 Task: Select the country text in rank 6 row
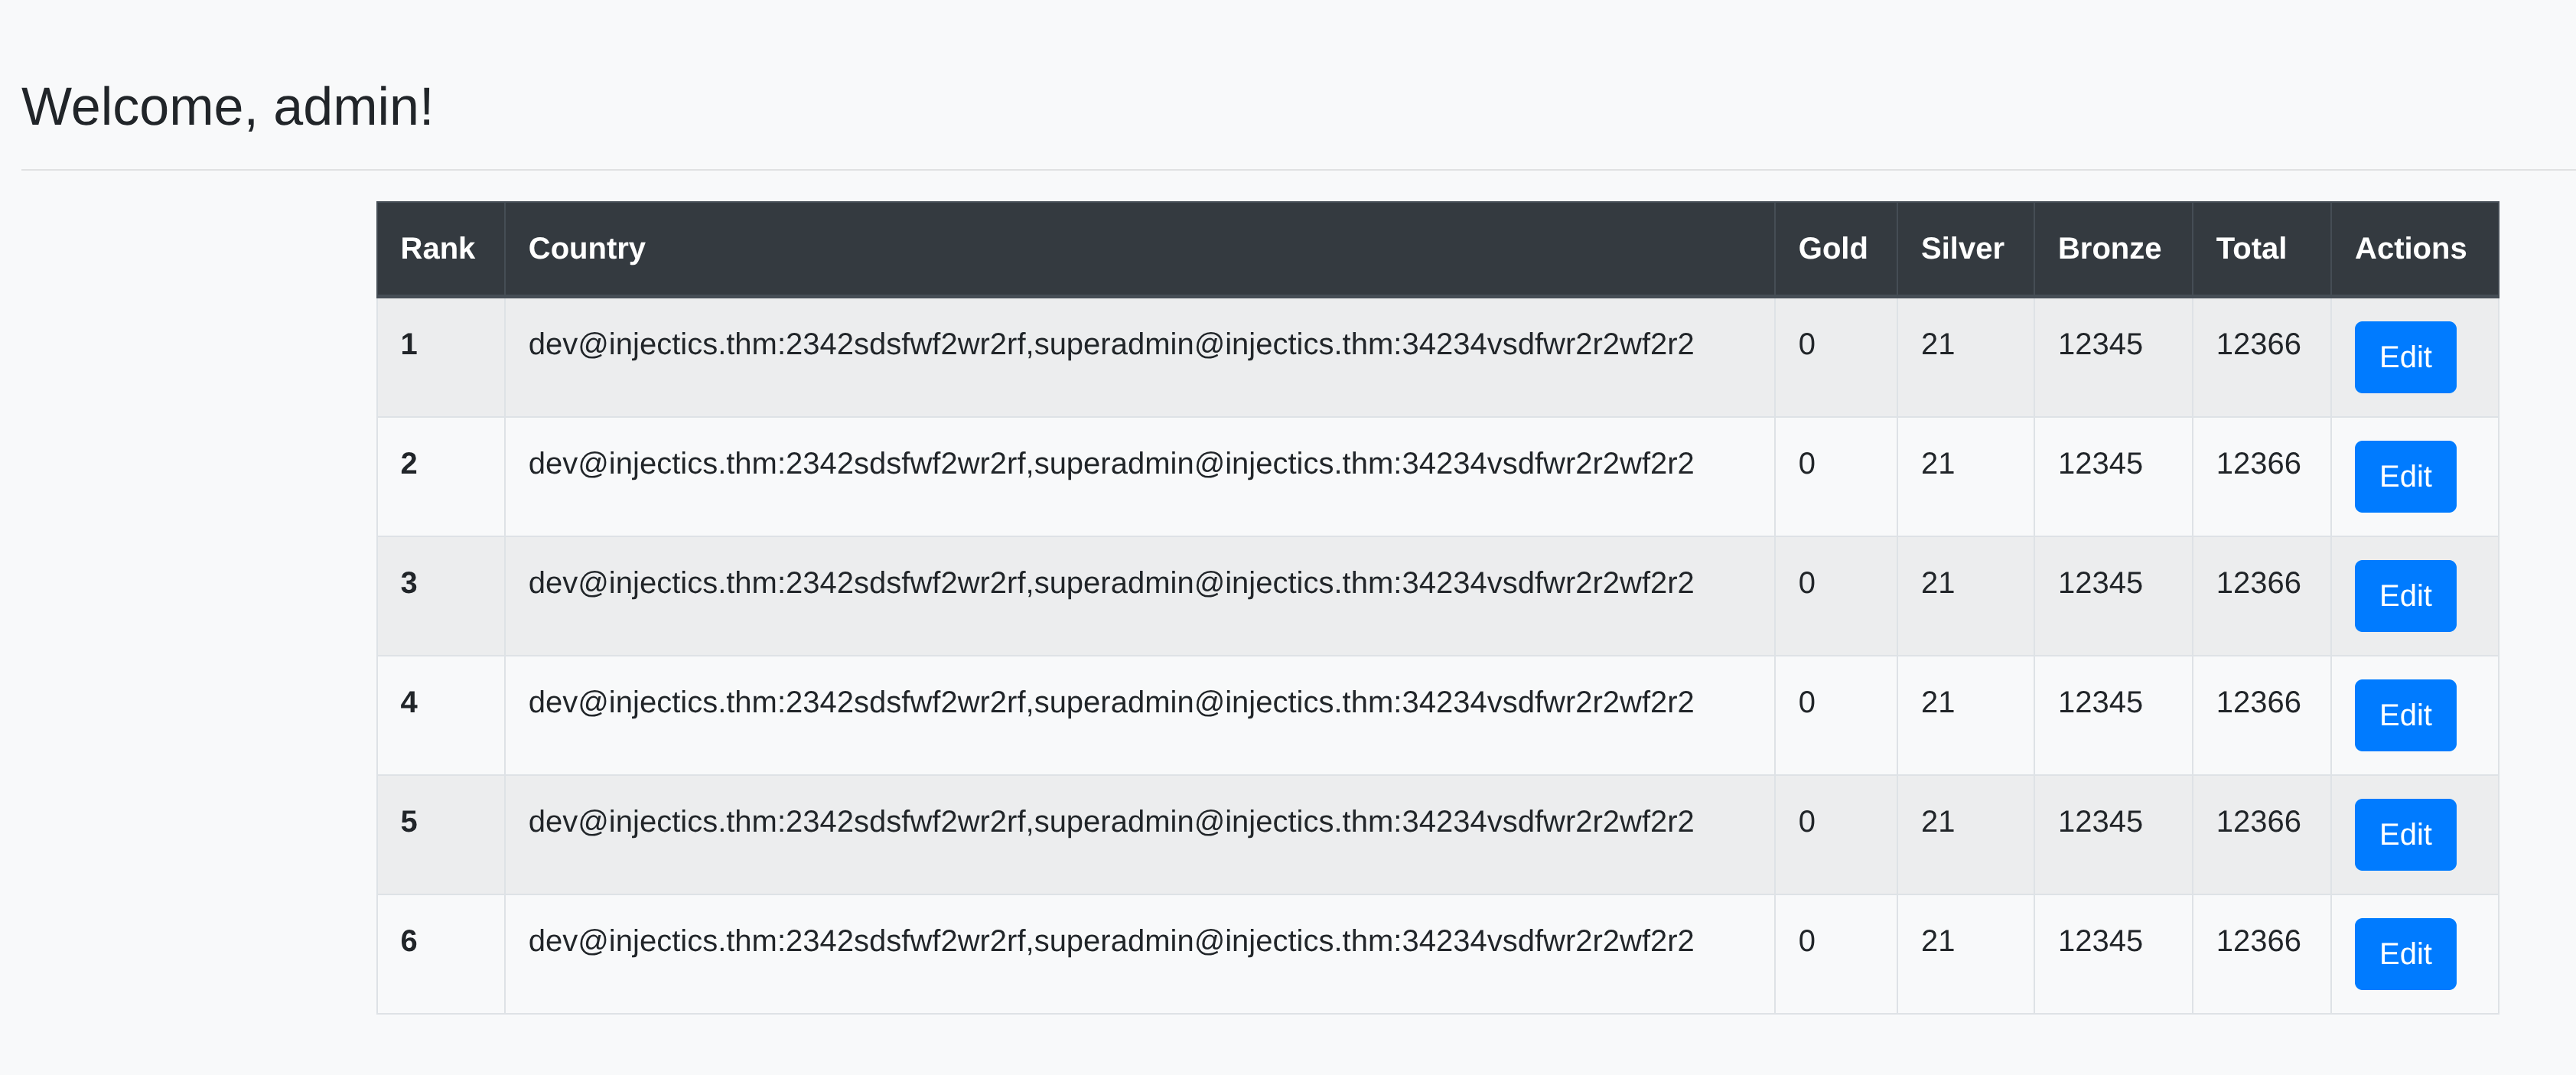coord(1110,941)
